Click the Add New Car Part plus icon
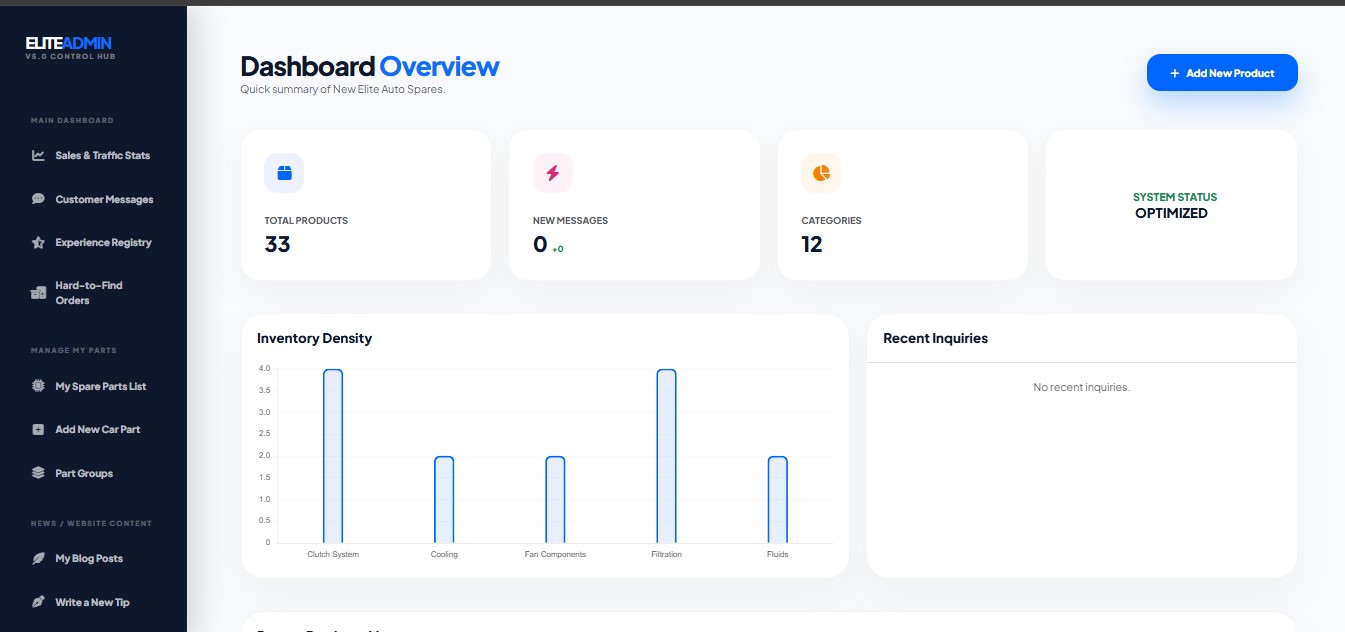Image resolution: width=1345 pixels, height=632 pixels. pyautogui.click(x=38, y=429)
